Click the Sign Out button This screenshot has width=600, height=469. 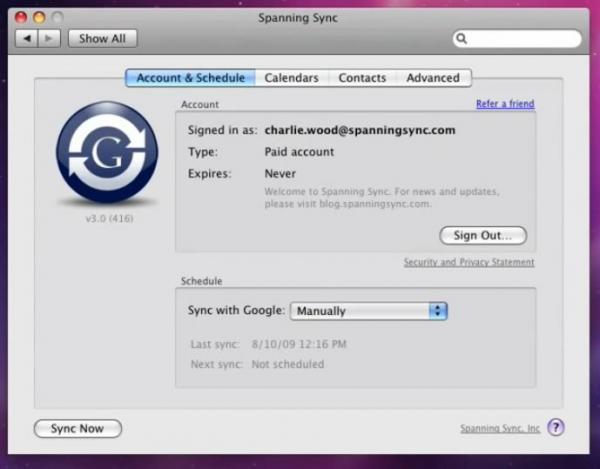click(x=483, y=235)
